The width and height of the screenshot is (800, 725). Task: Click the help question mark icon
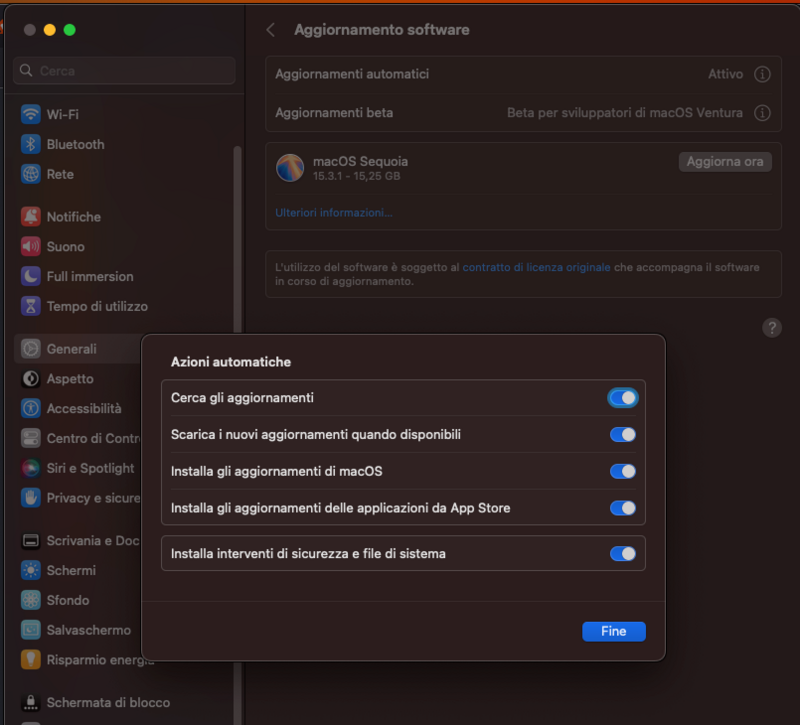tap(771, 327)
